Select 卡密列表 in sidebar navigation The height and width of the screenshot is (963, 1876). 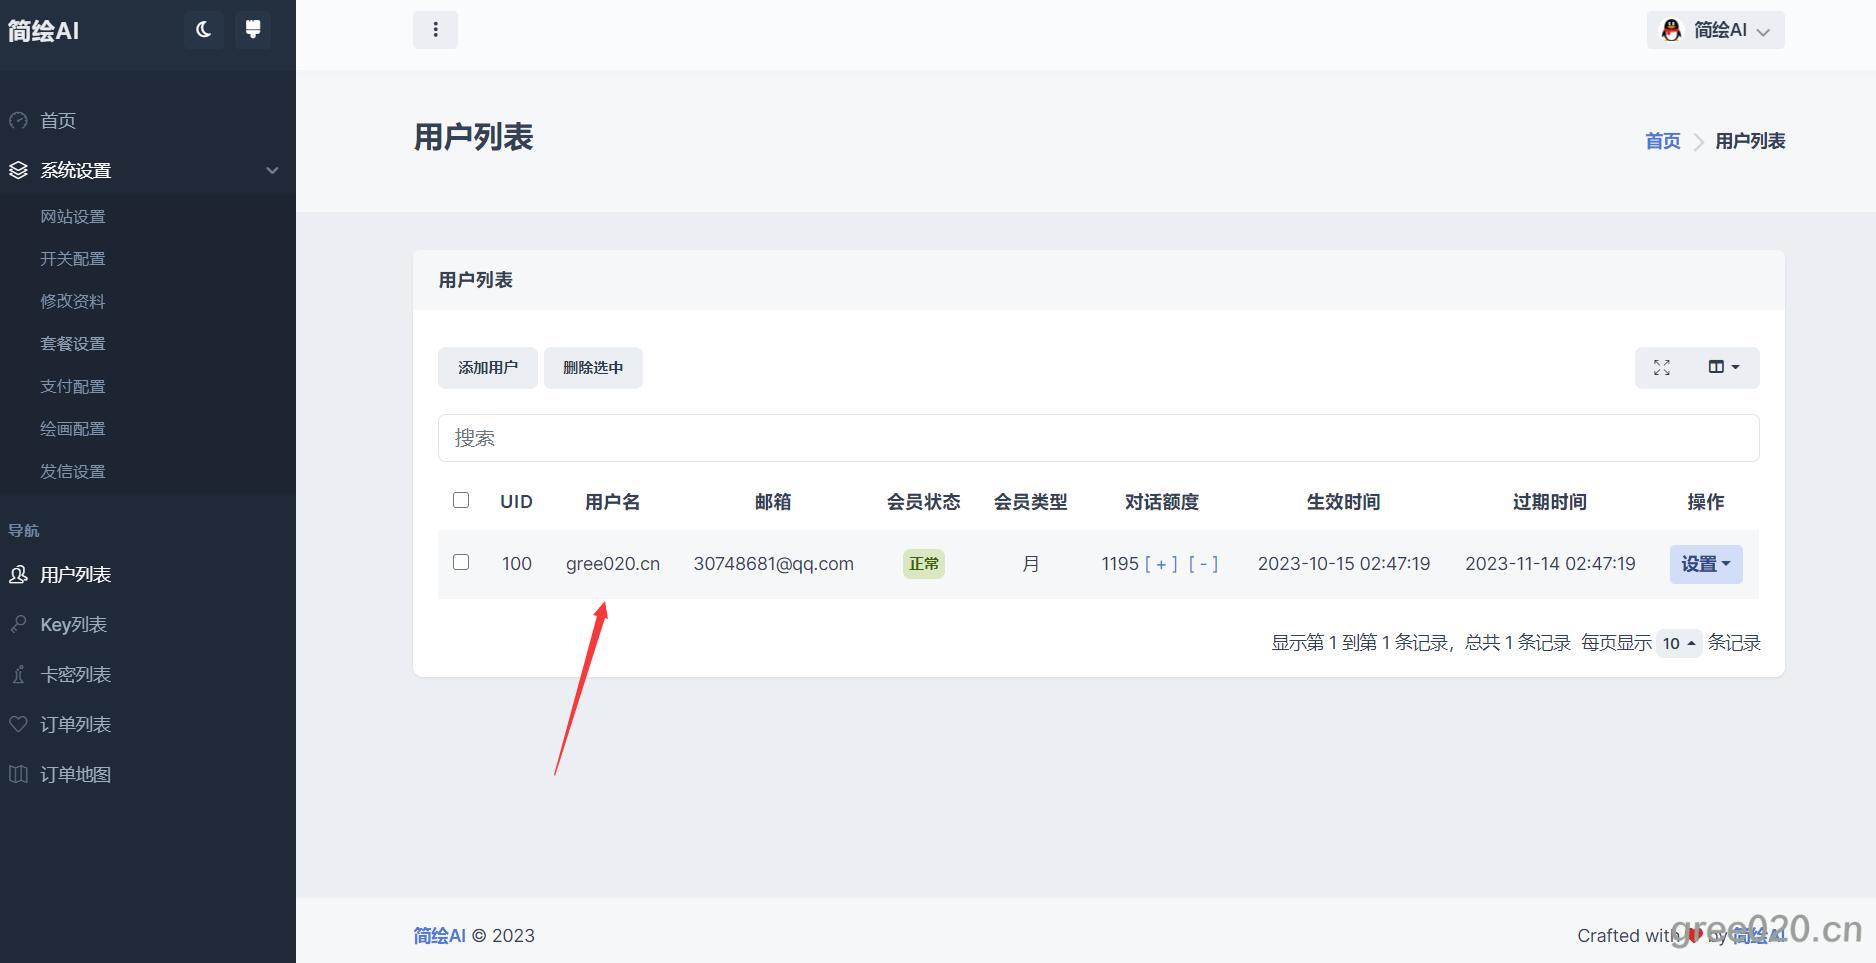(75, 675)
